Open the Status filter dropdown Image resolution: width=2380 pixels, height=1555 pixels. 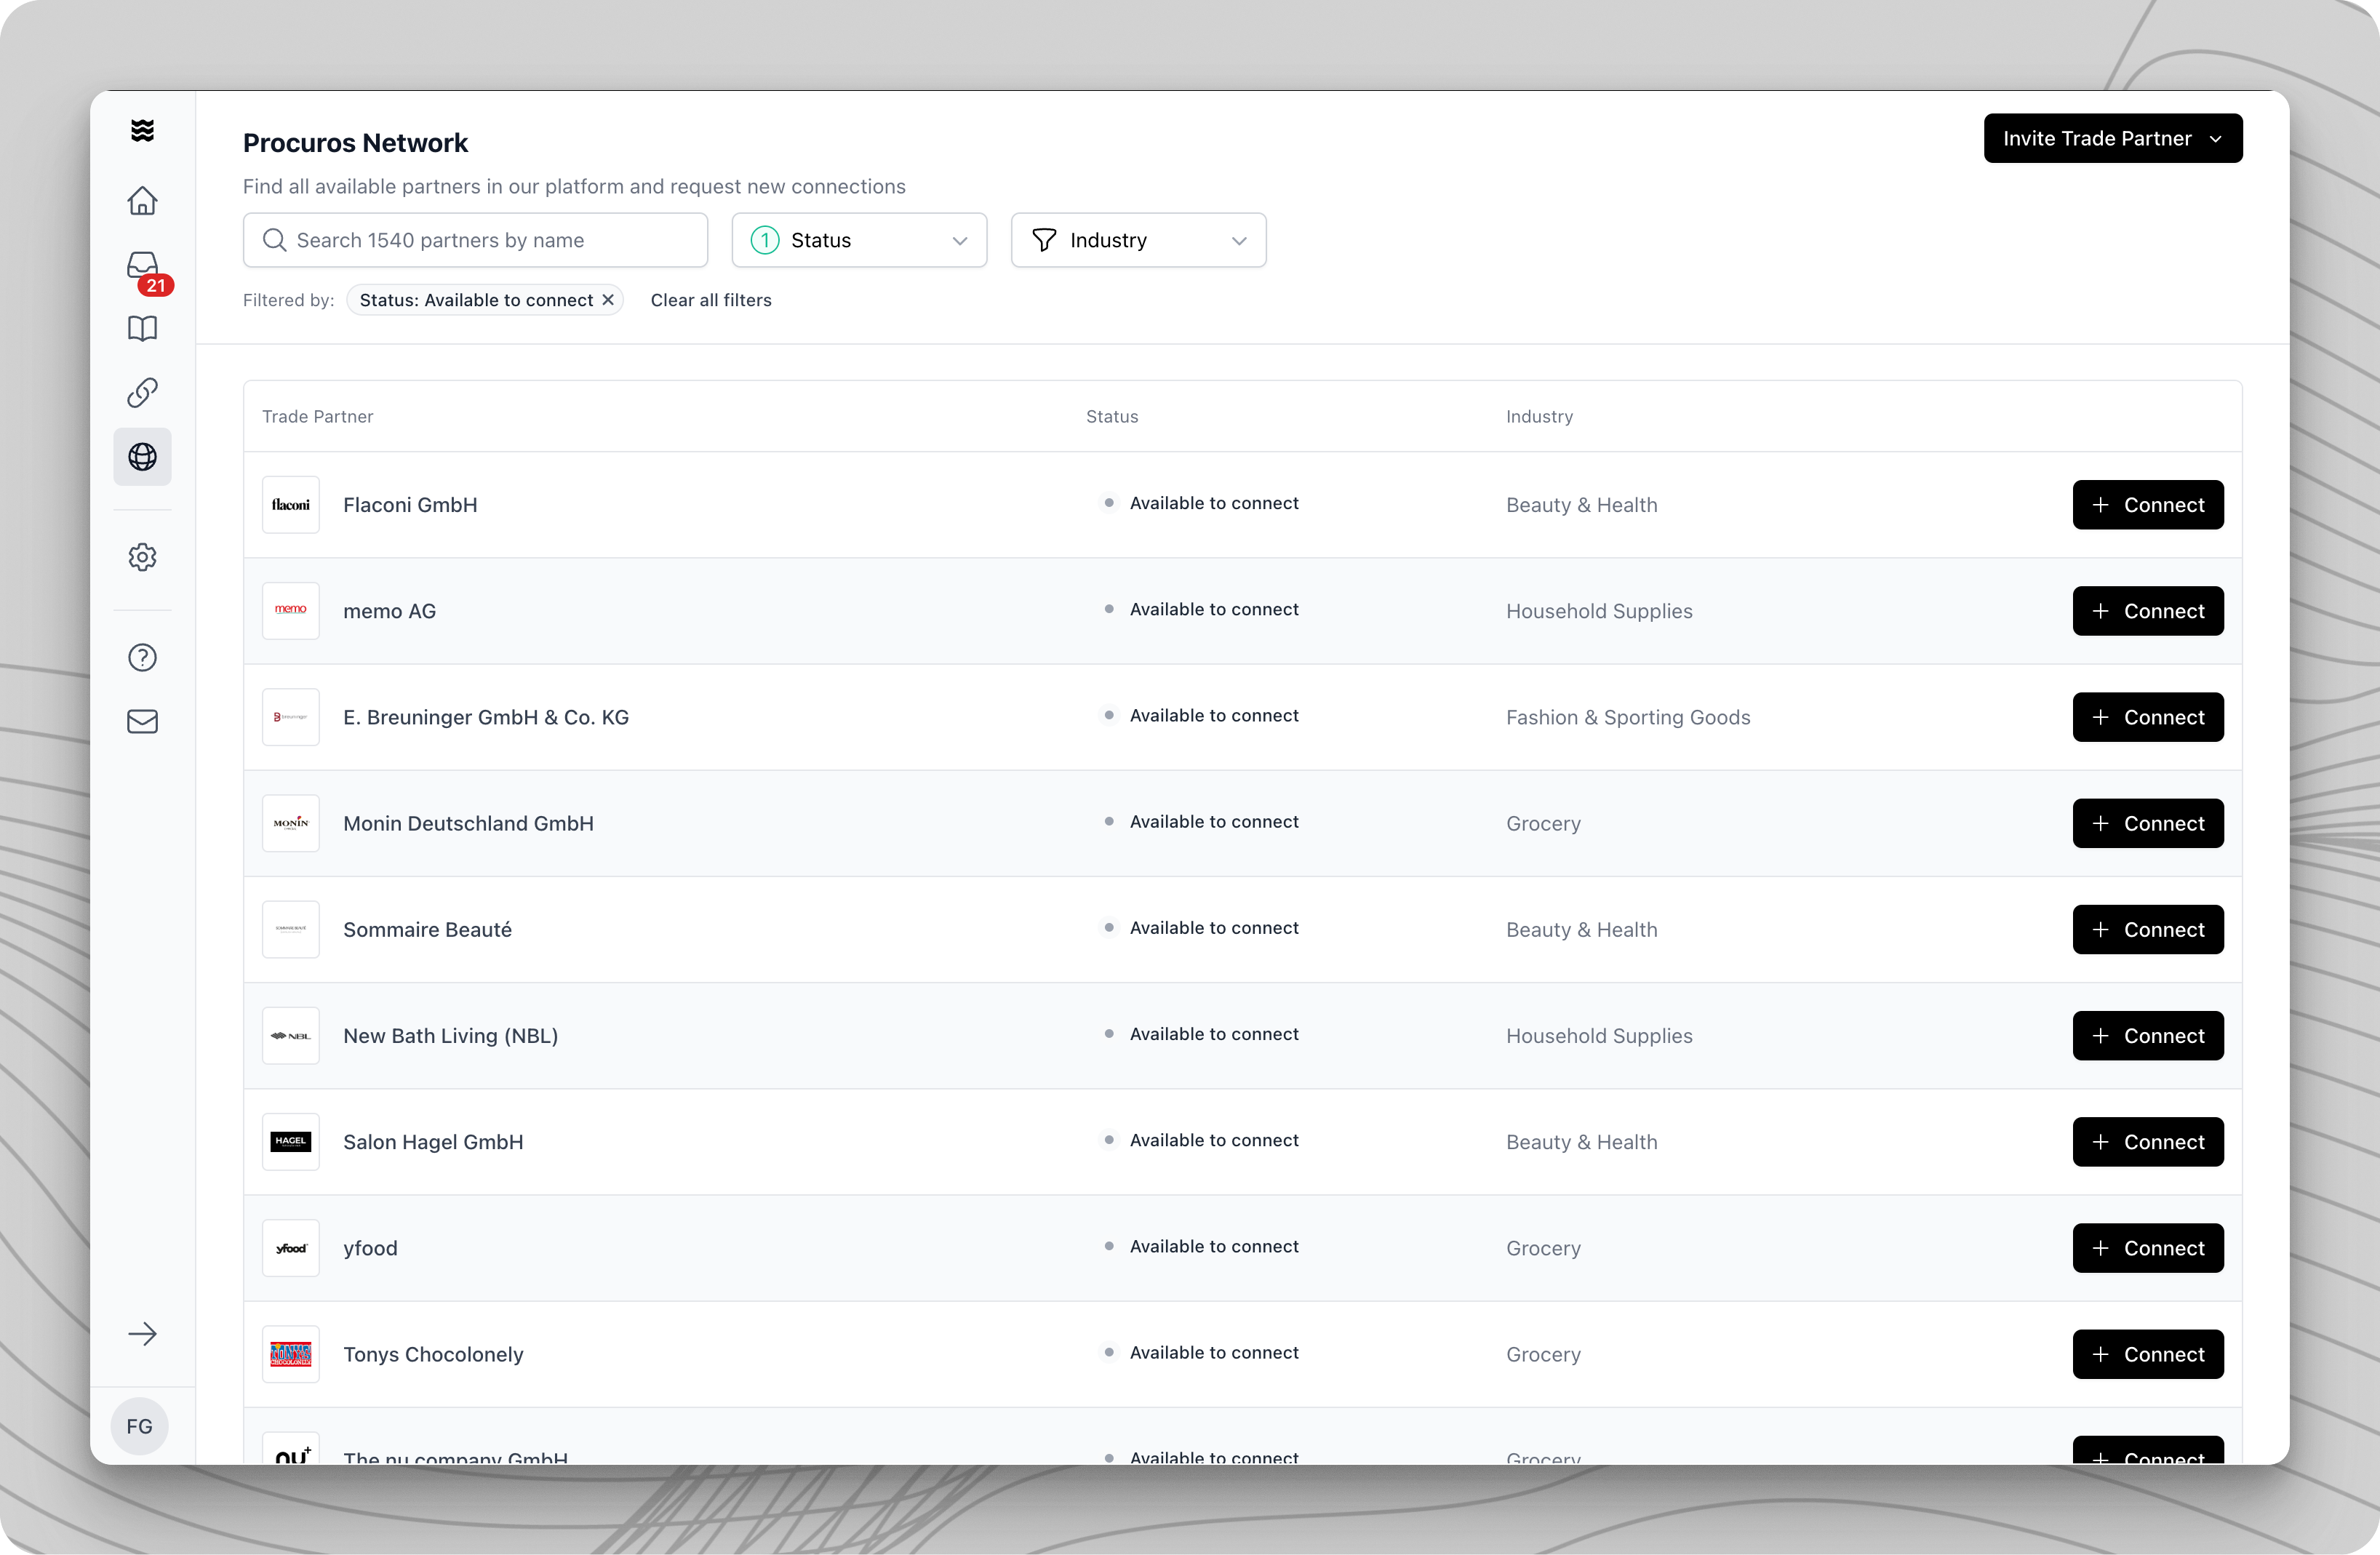pyautogui.click(x=859, y=240)
